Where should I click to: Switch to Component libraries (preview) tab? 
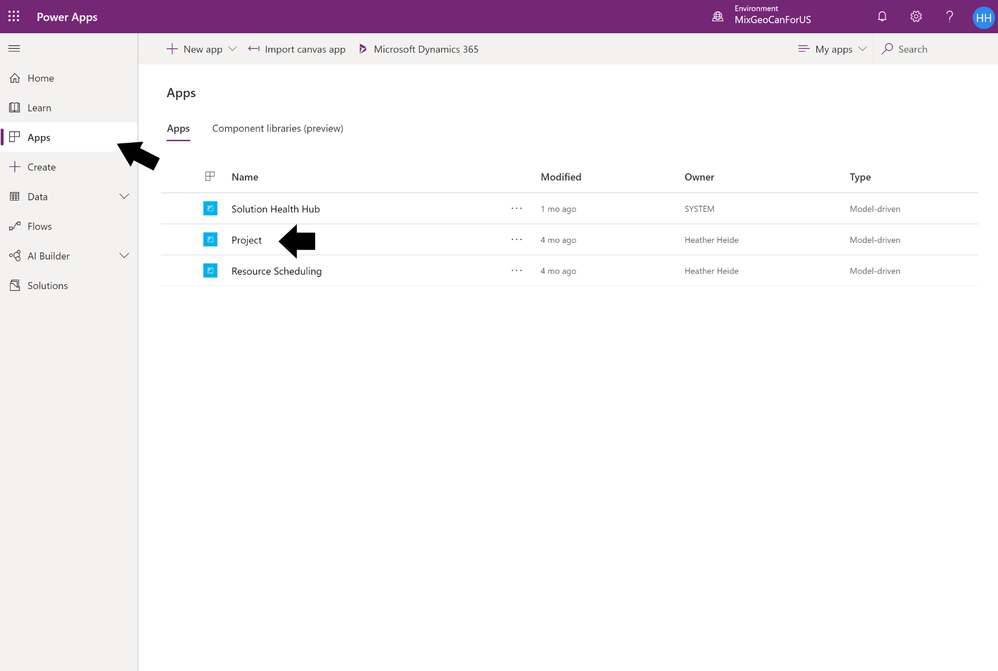pyautogui.click(x=278, y=129)
